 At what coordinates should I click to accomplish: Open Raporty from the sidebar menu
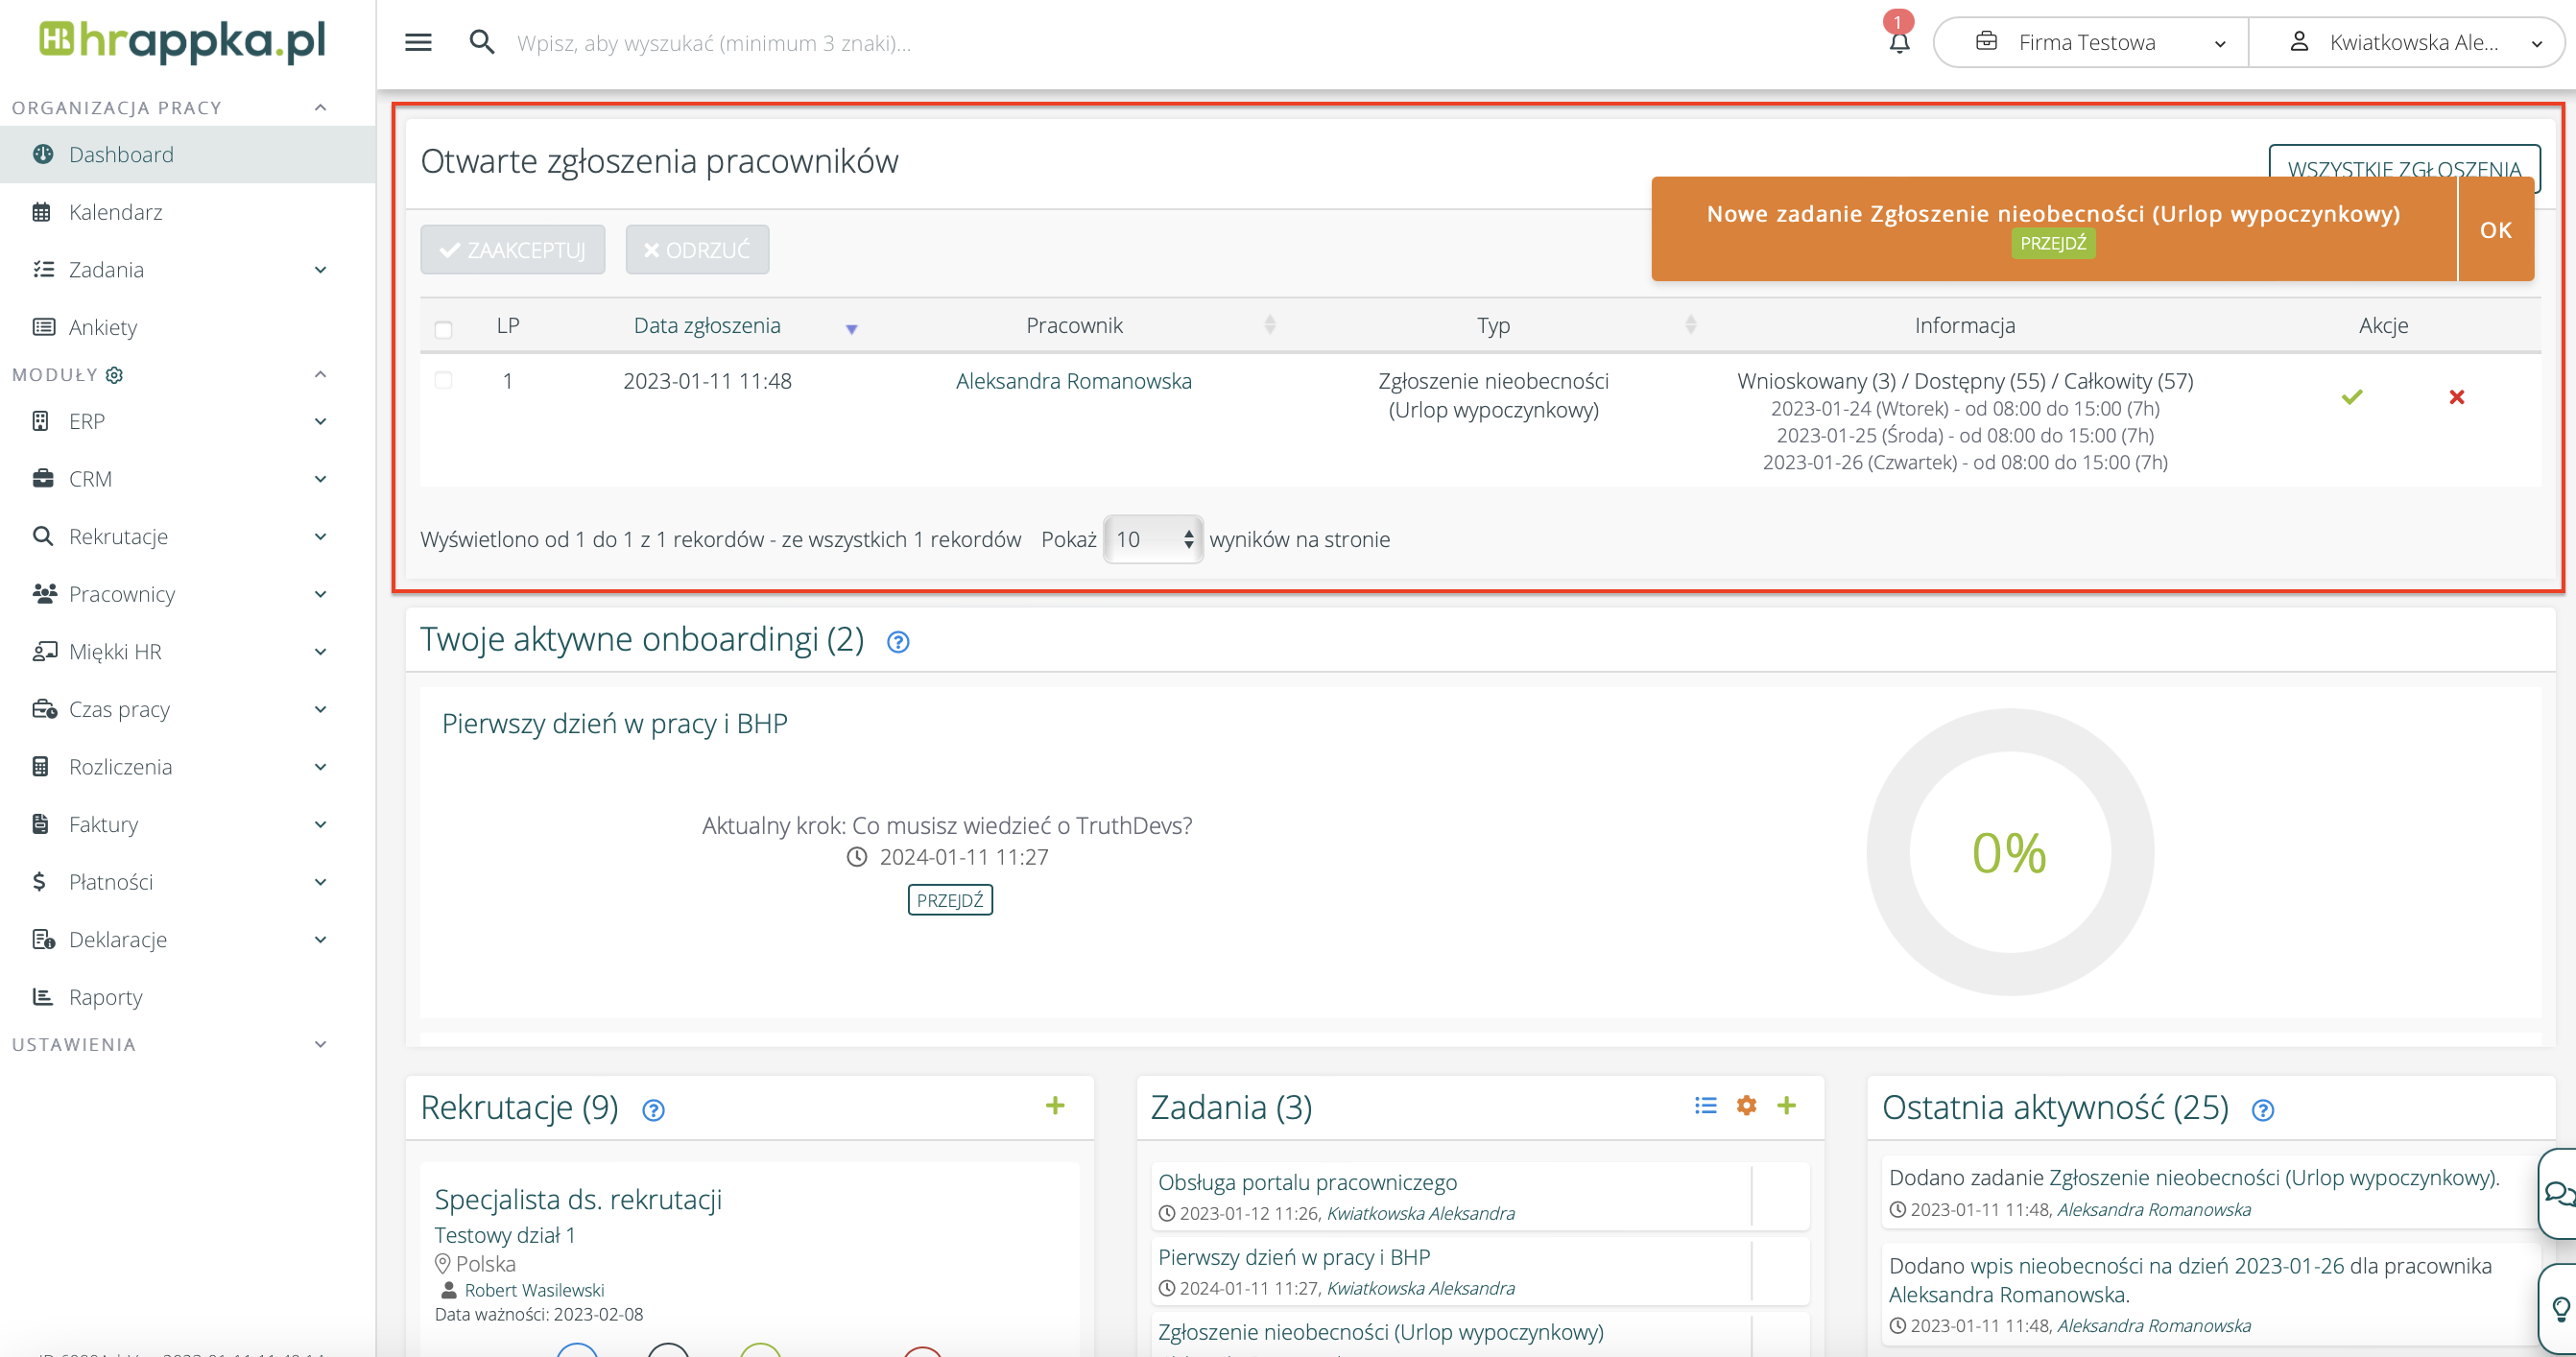[x=105, y=997]
